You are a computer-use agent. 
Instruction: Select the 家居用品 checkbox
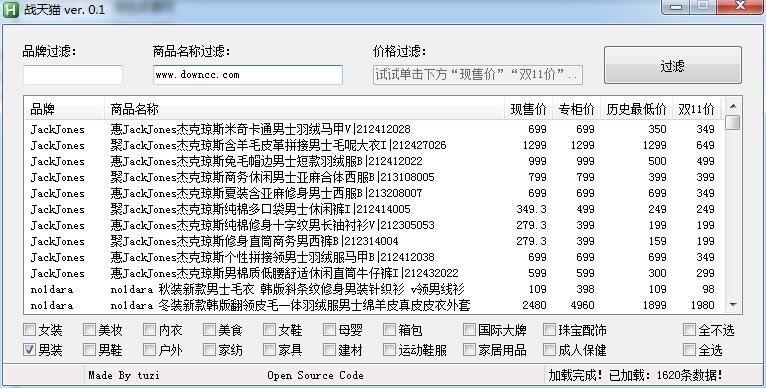point(469,349)
